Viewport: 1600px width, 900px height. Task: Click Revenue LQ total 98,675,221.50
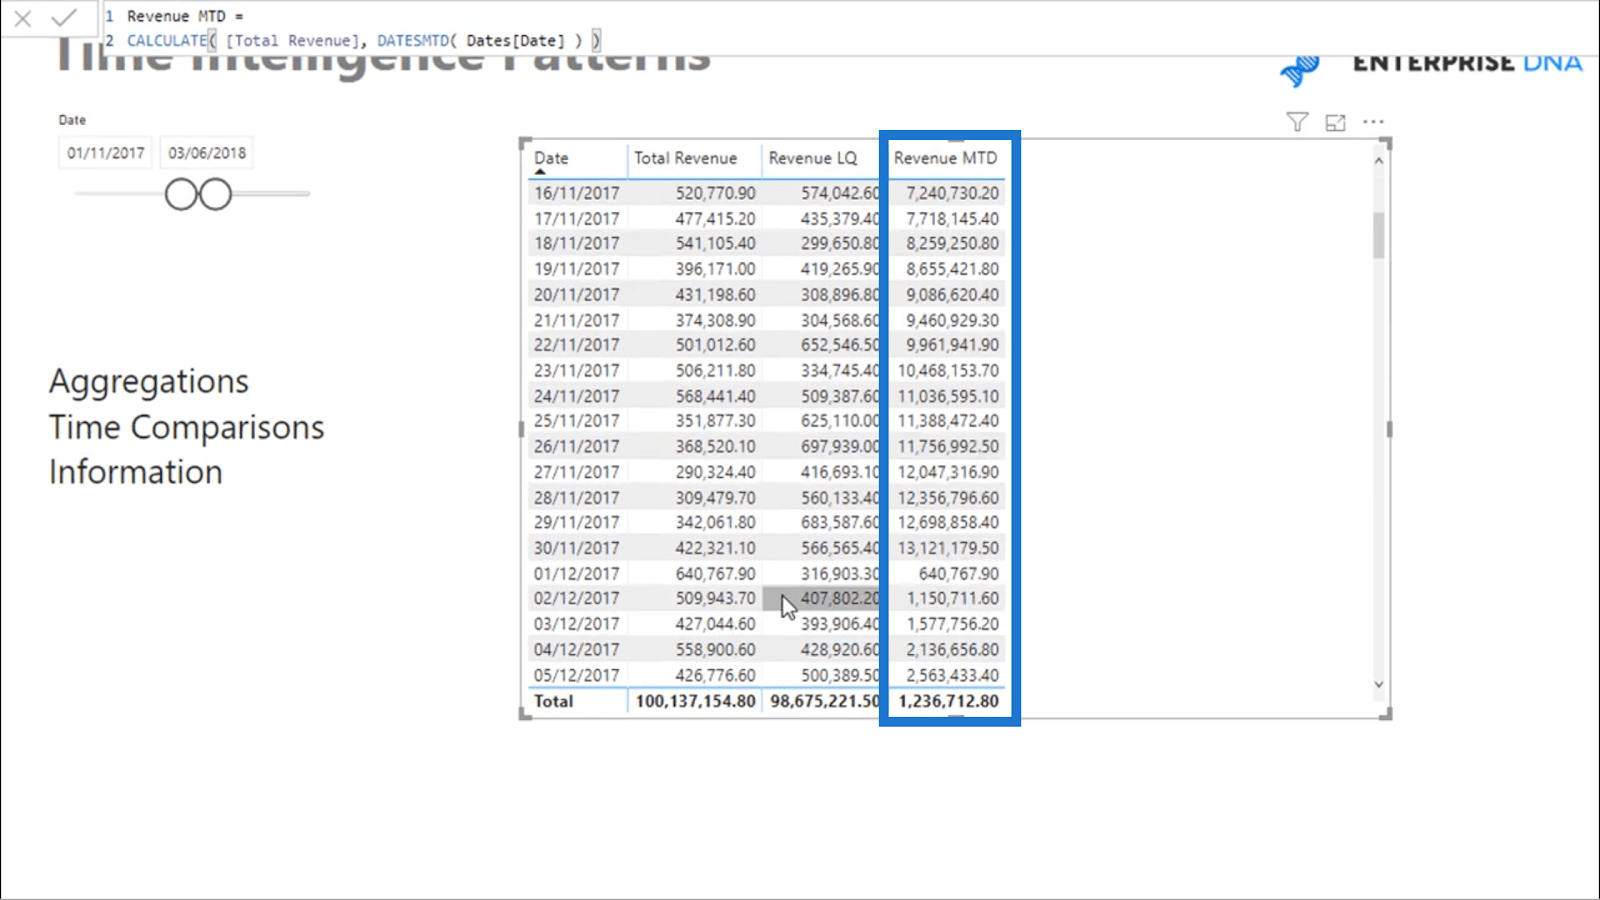pos(825,701)
